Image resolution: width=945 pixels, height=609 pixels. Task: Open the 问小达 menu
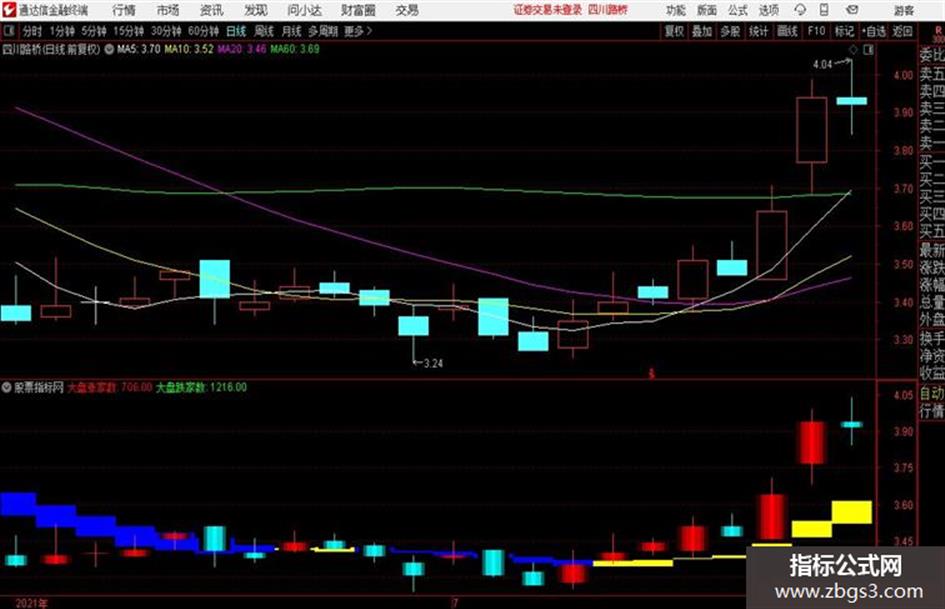304,10
